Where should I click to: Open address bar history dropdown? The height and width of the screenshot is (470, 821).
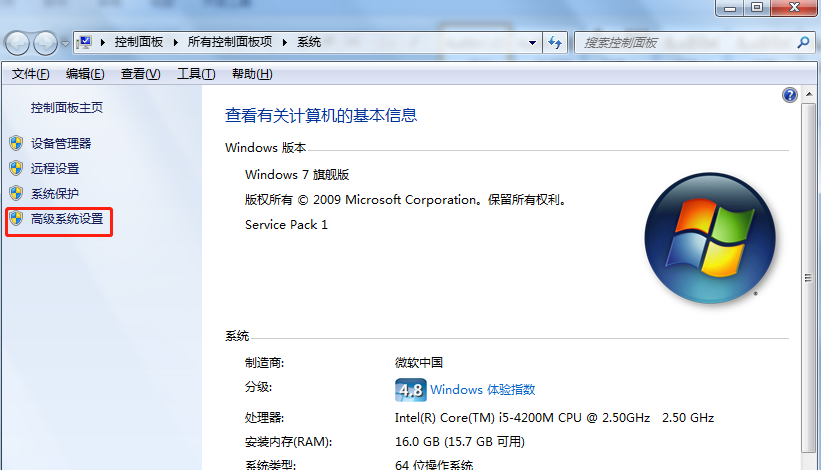point(532,42)
